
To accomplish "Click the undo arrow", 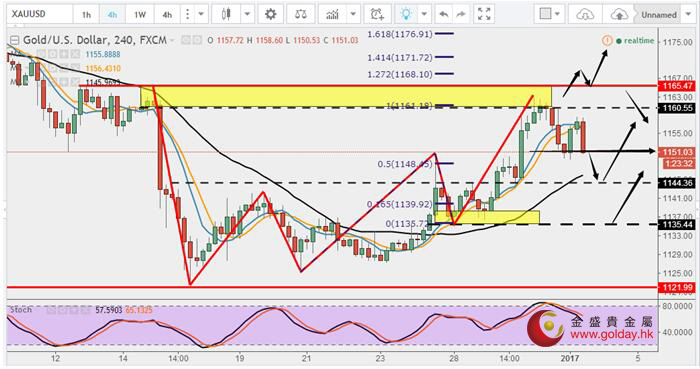I will coord(444,14).
